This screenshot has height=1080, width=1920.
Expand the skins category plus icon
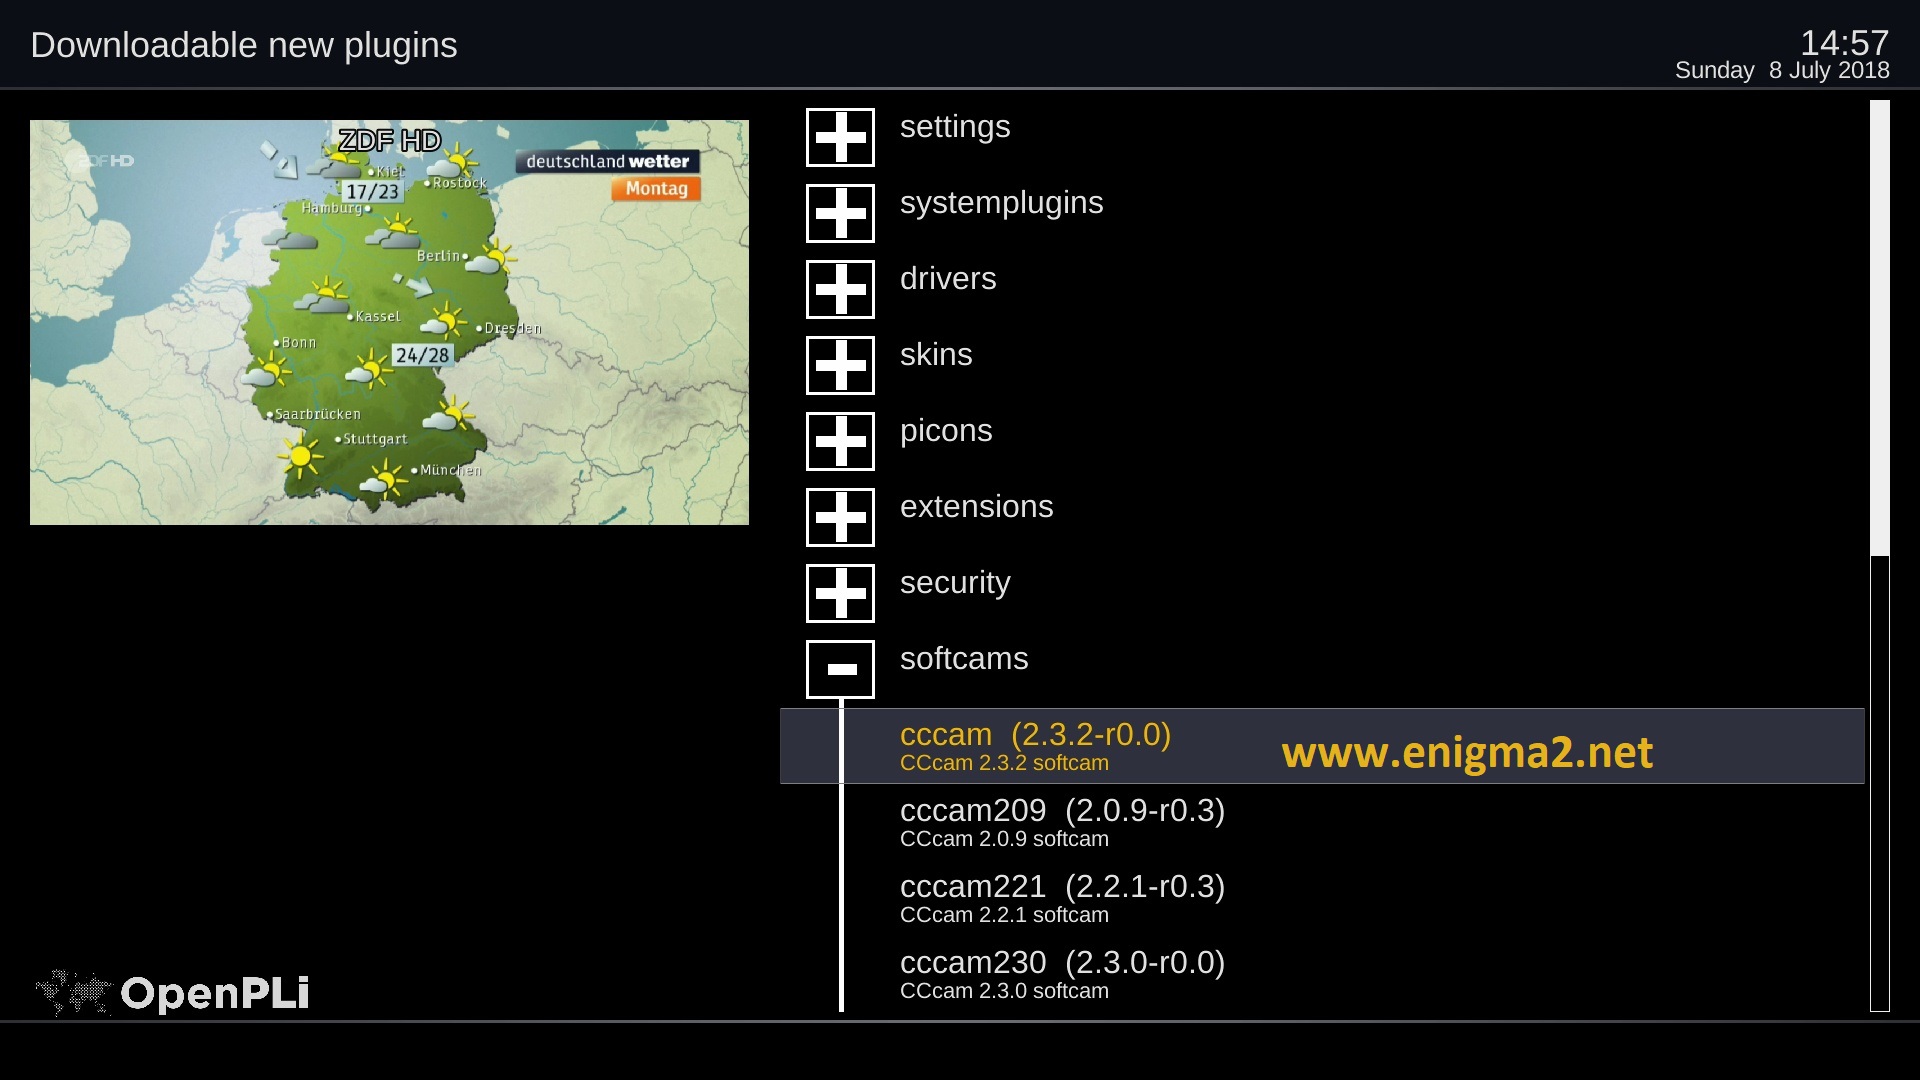click(840, 365)
